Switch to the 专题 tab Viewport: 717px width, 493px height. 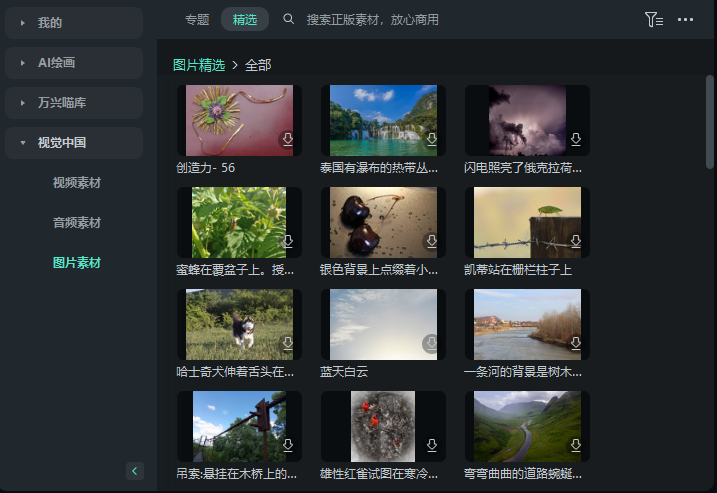coord(197,20)
